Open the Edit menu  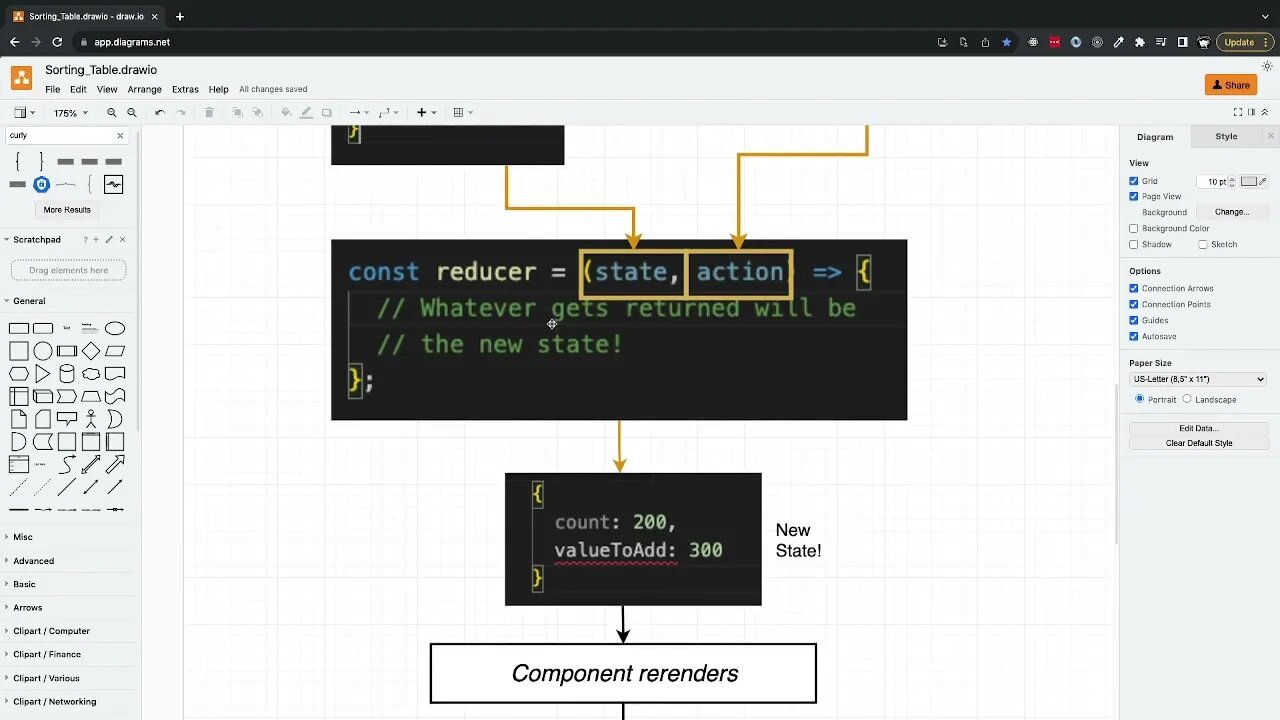point(78,90)
